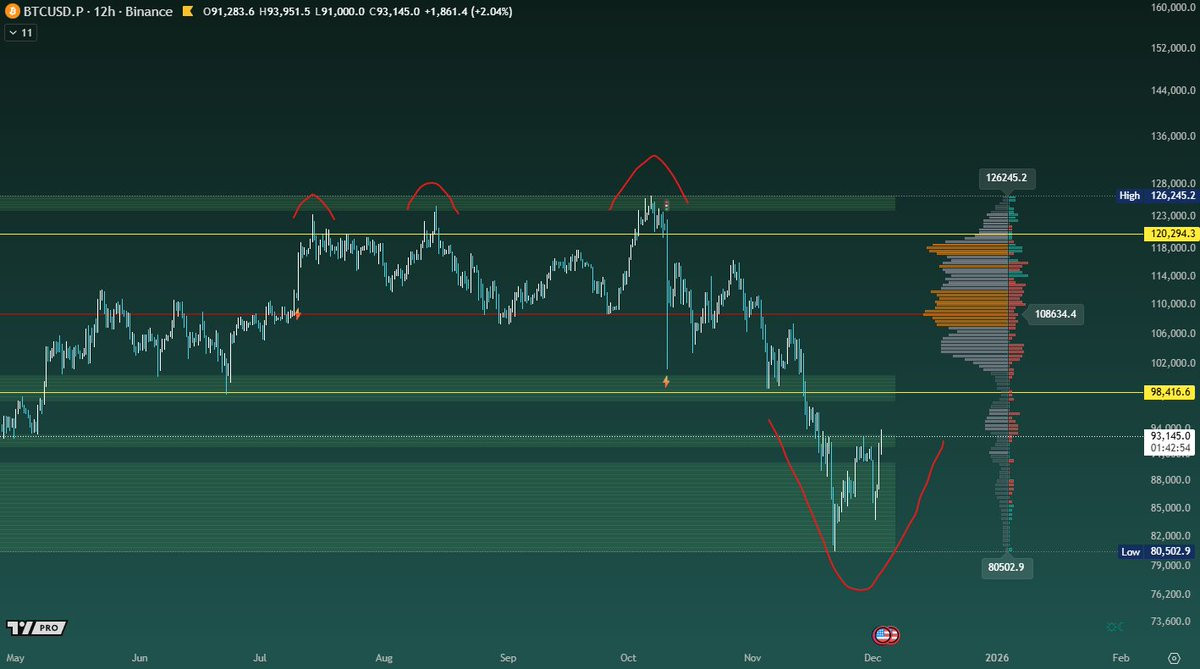Click the yellow 120,294.3 price axis label
This screenshot has width=1200, height=669.
coord(1170,232)
